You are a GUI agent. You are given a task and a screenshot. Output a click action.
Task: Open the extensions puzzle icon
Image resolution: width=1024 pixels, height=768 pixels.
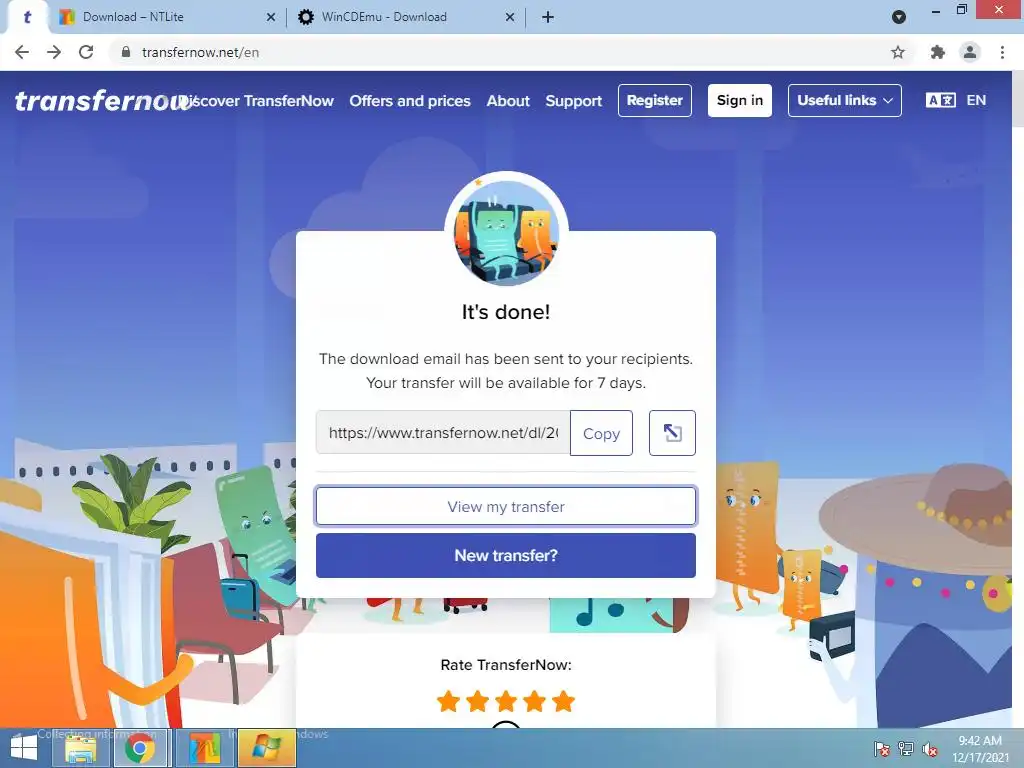pyautogui.click(x=938, y=52)
